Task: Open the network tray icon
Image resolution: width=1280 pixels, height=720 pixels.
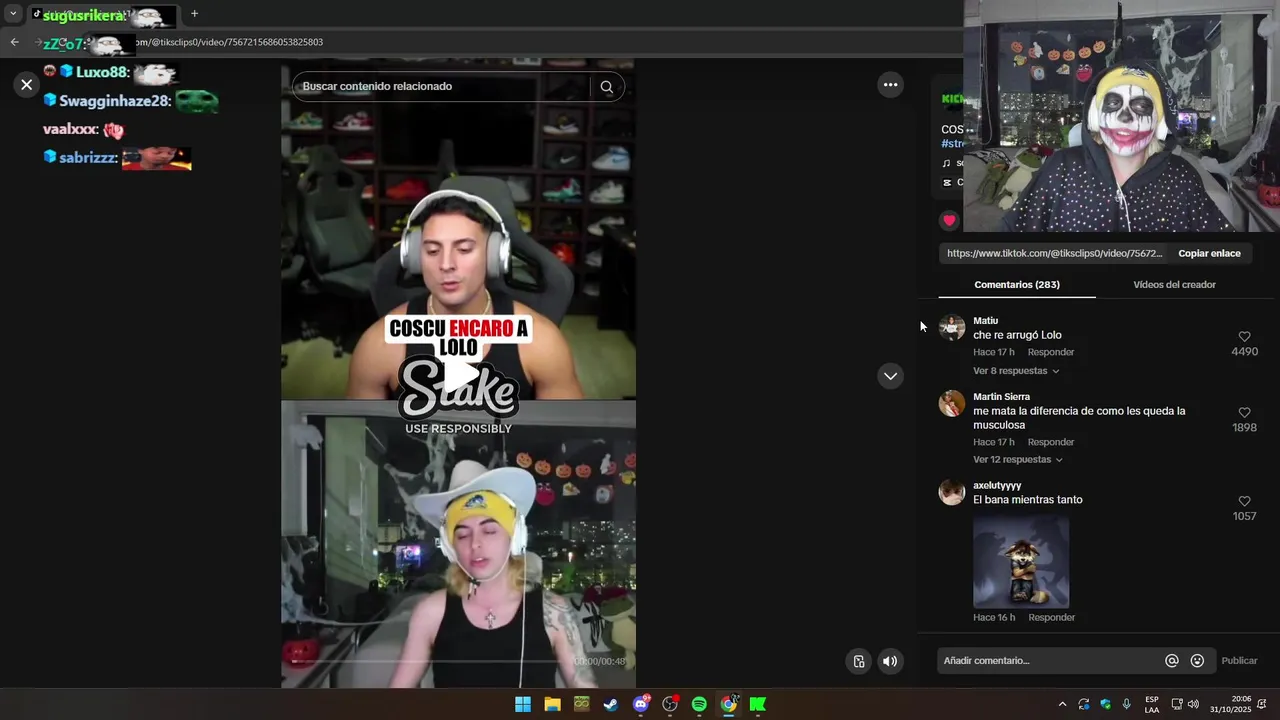Action: (1177, 704)
